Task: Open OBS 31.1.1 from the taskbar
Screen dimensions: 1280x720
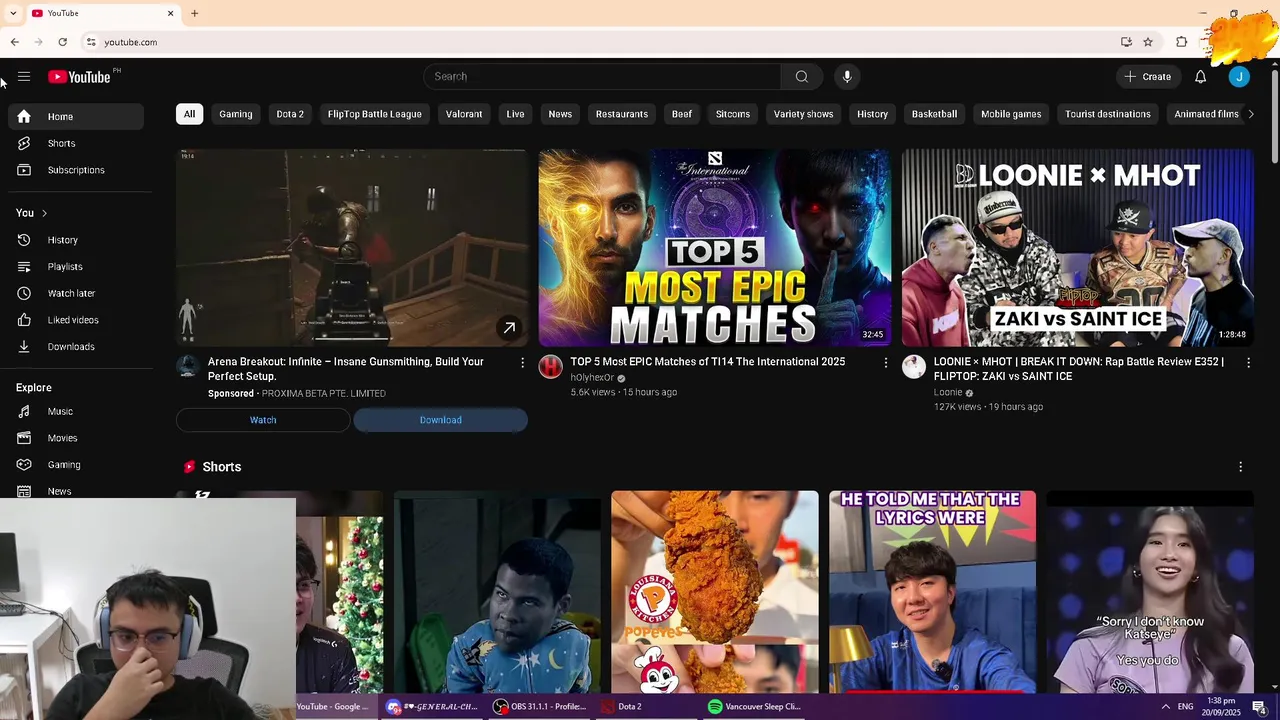Action: [540, 707]
